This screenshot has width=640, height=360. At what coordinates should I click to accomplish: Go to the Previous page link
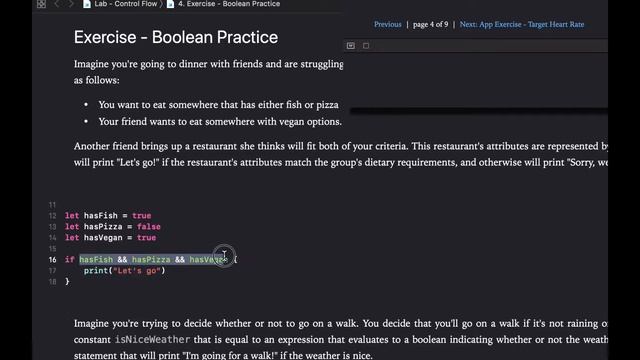[x=387, y=24]
